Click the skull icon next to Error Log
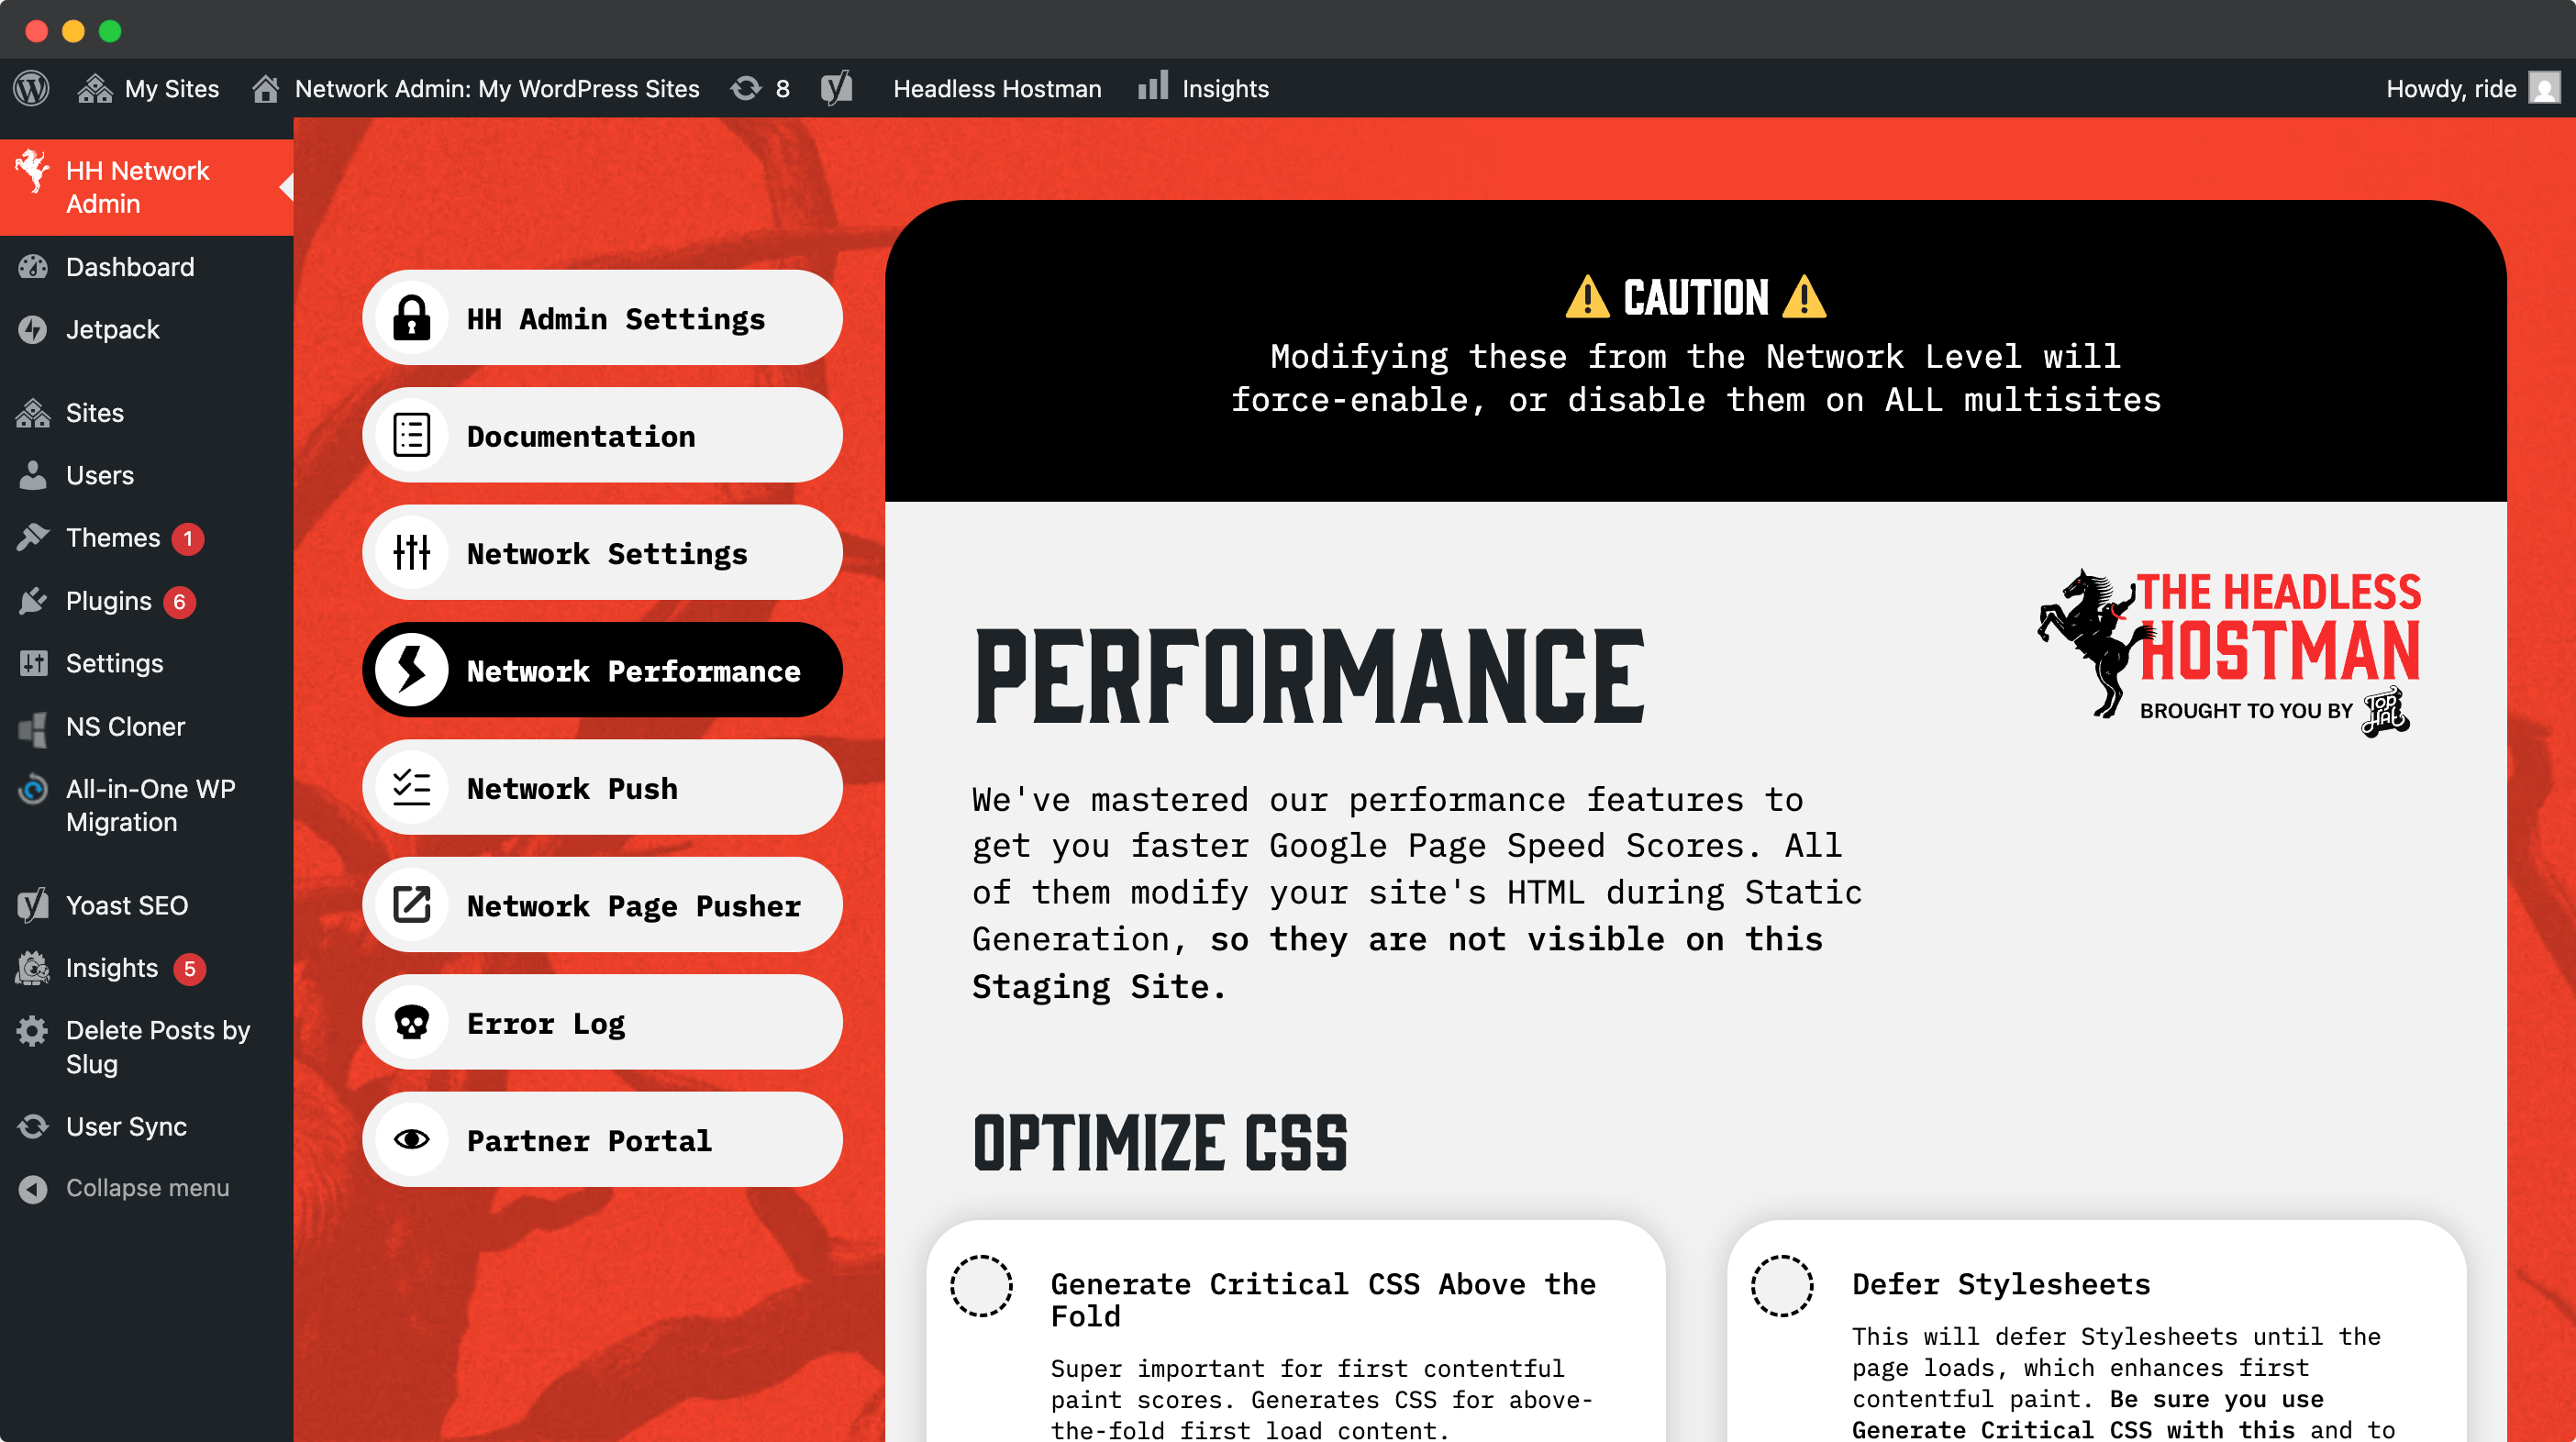The width and height of the screenshot is (2576, 1442). coord(411,1022)
